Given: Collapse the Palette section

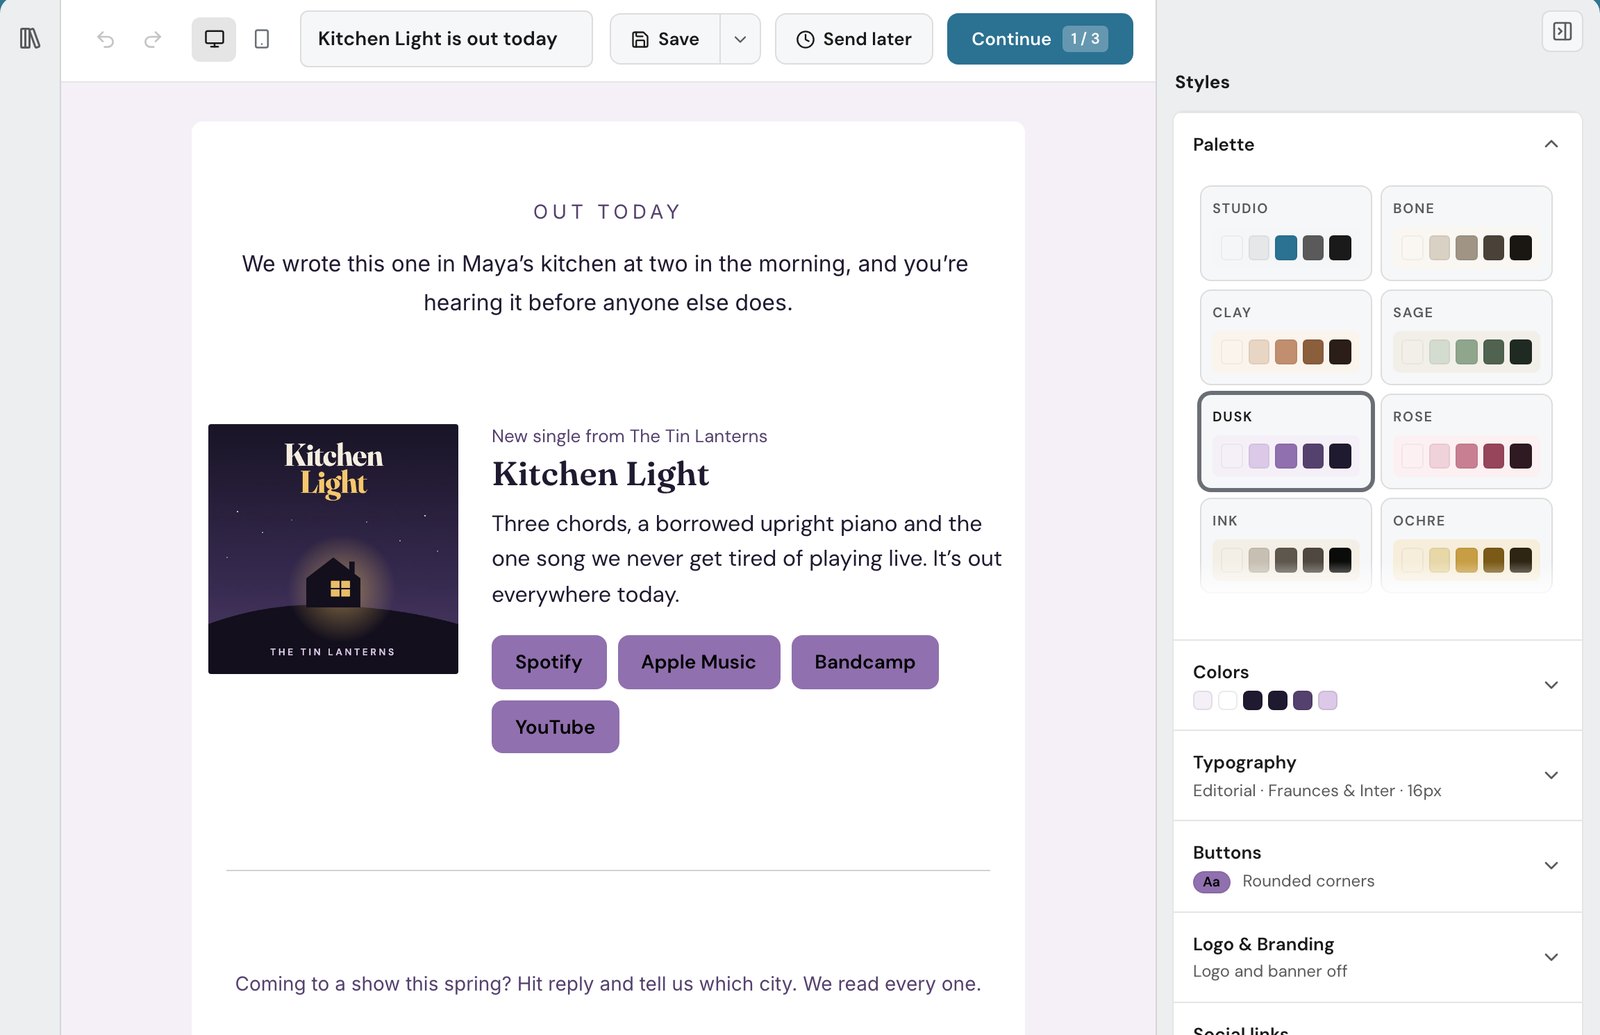Looking at the screenshot, I should pos(1551,144).
